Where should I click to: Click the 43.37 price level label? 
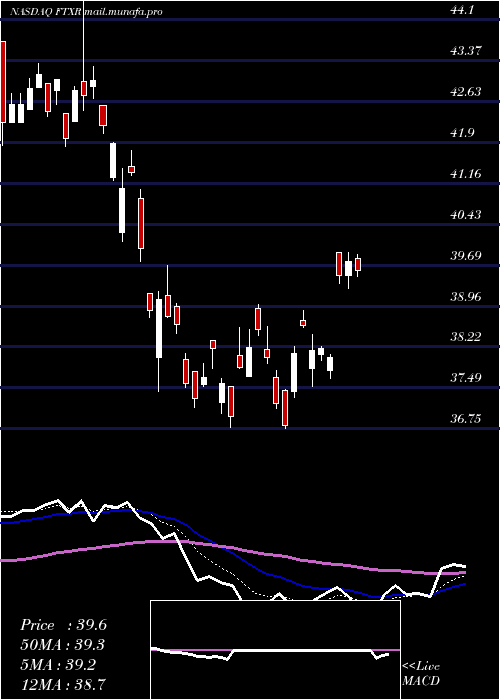[x=467, y=50]
